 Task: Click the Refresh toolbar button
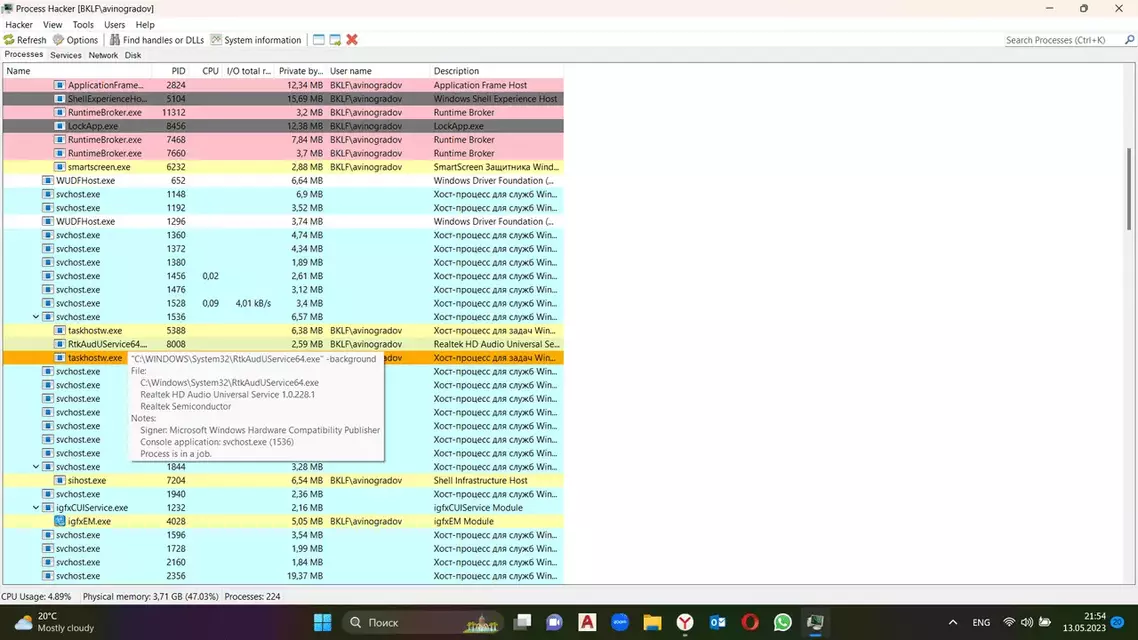(x=25, y=40)
